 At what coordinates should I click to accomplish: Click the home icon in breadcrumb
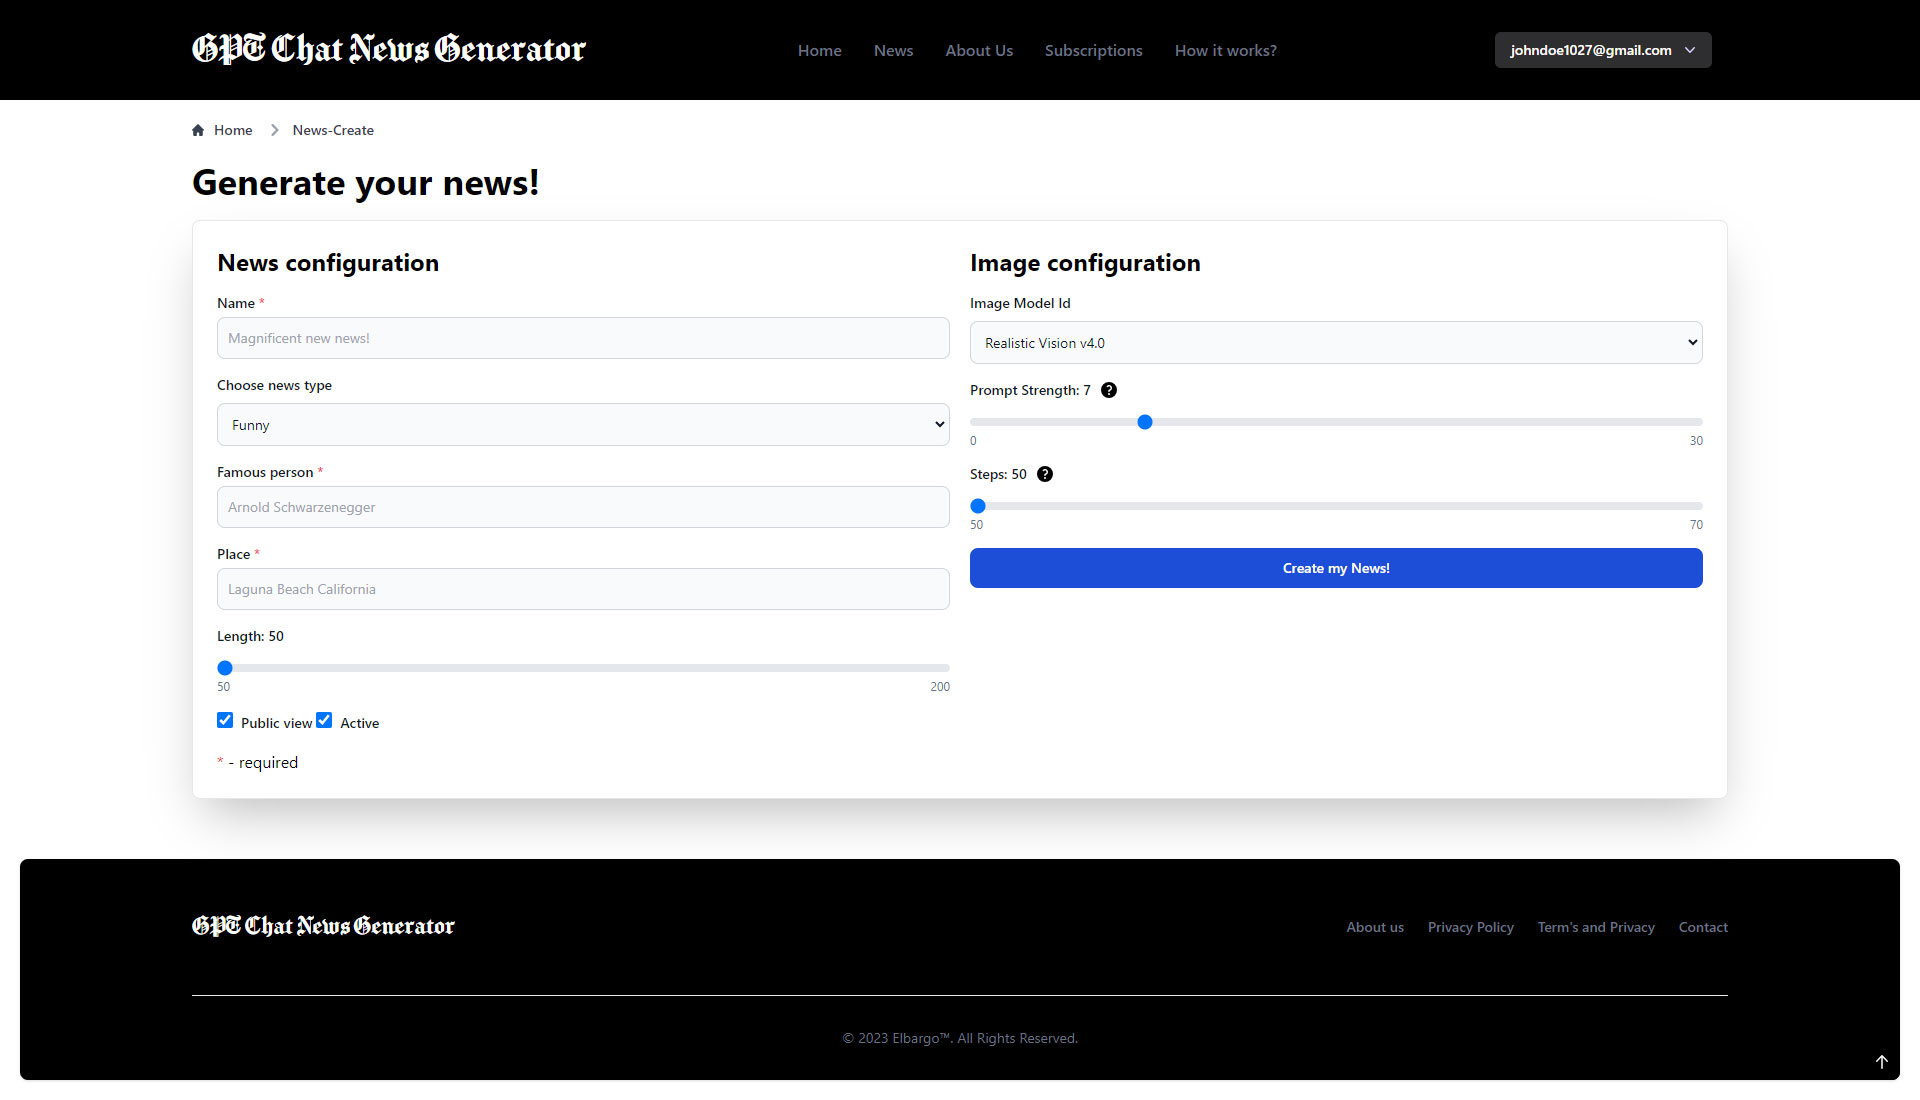(x=198, y=130)
